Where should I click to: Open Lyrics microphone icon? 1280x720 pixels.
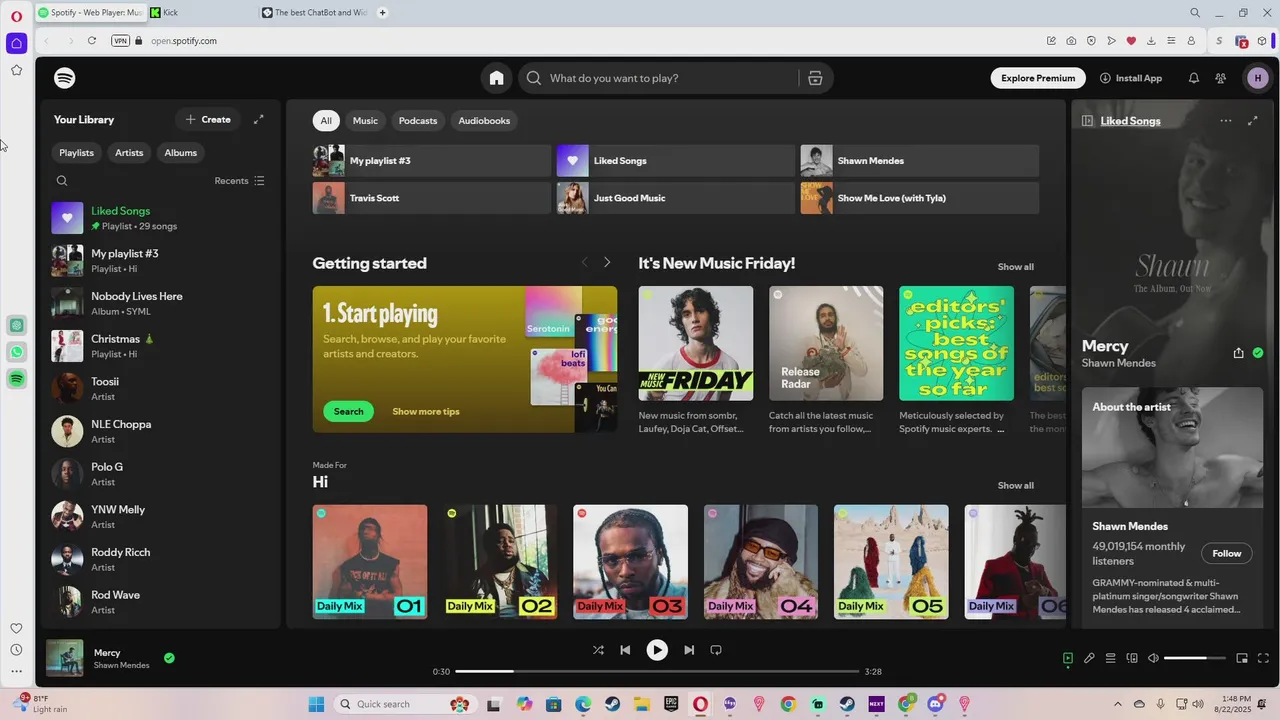coord(1089,658)
